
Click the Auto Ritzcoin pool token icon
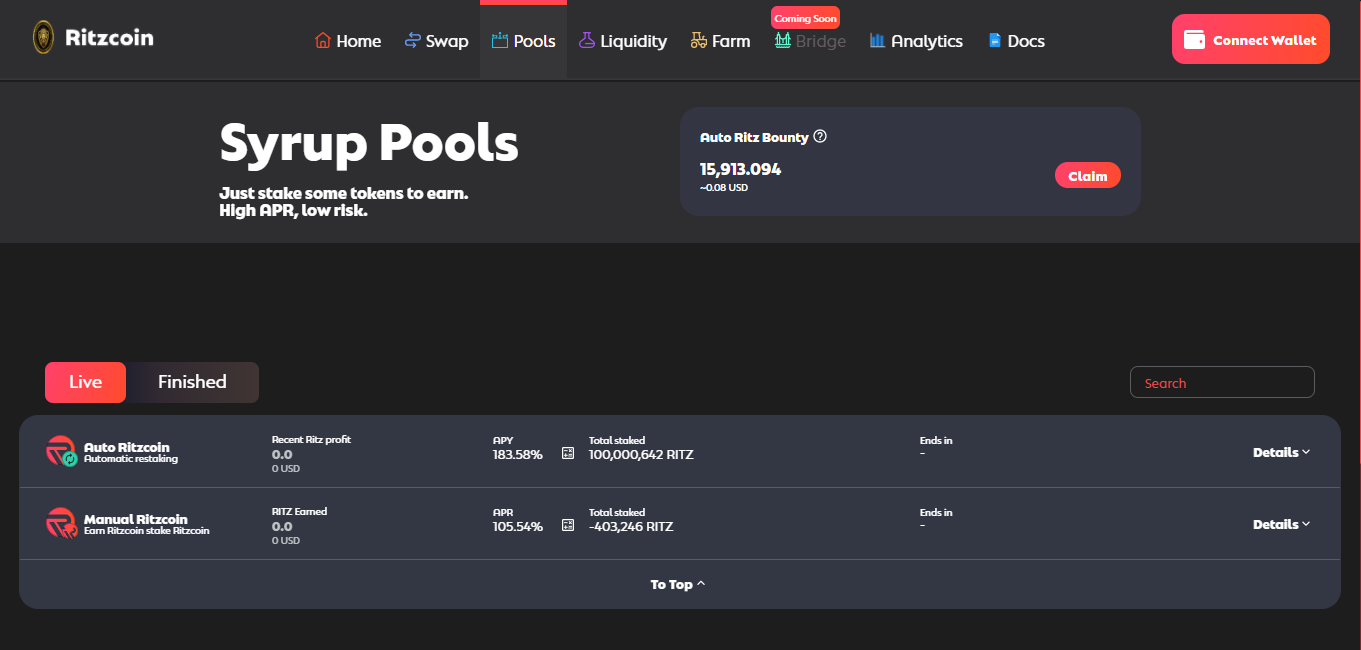tap(61, 451)
